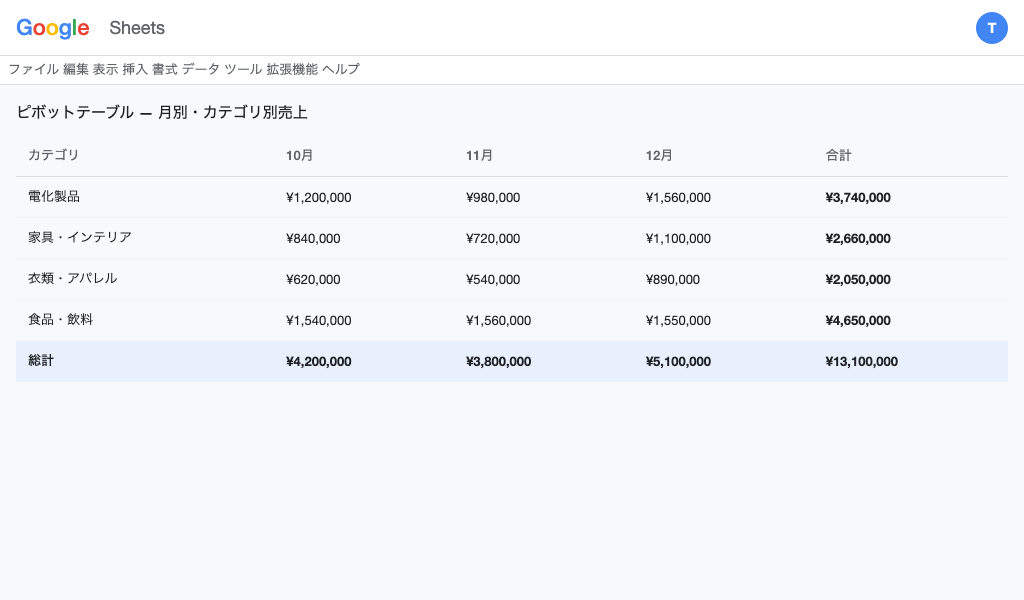
Task: Click the Sheets app title
Action: pos(137,28)
